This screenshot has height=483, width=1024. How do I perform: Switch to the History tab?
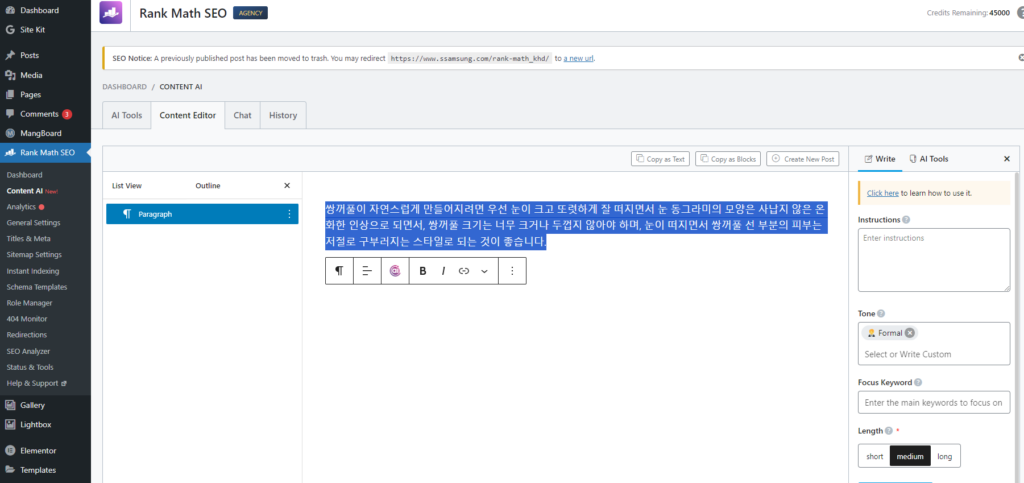[283, 115]
